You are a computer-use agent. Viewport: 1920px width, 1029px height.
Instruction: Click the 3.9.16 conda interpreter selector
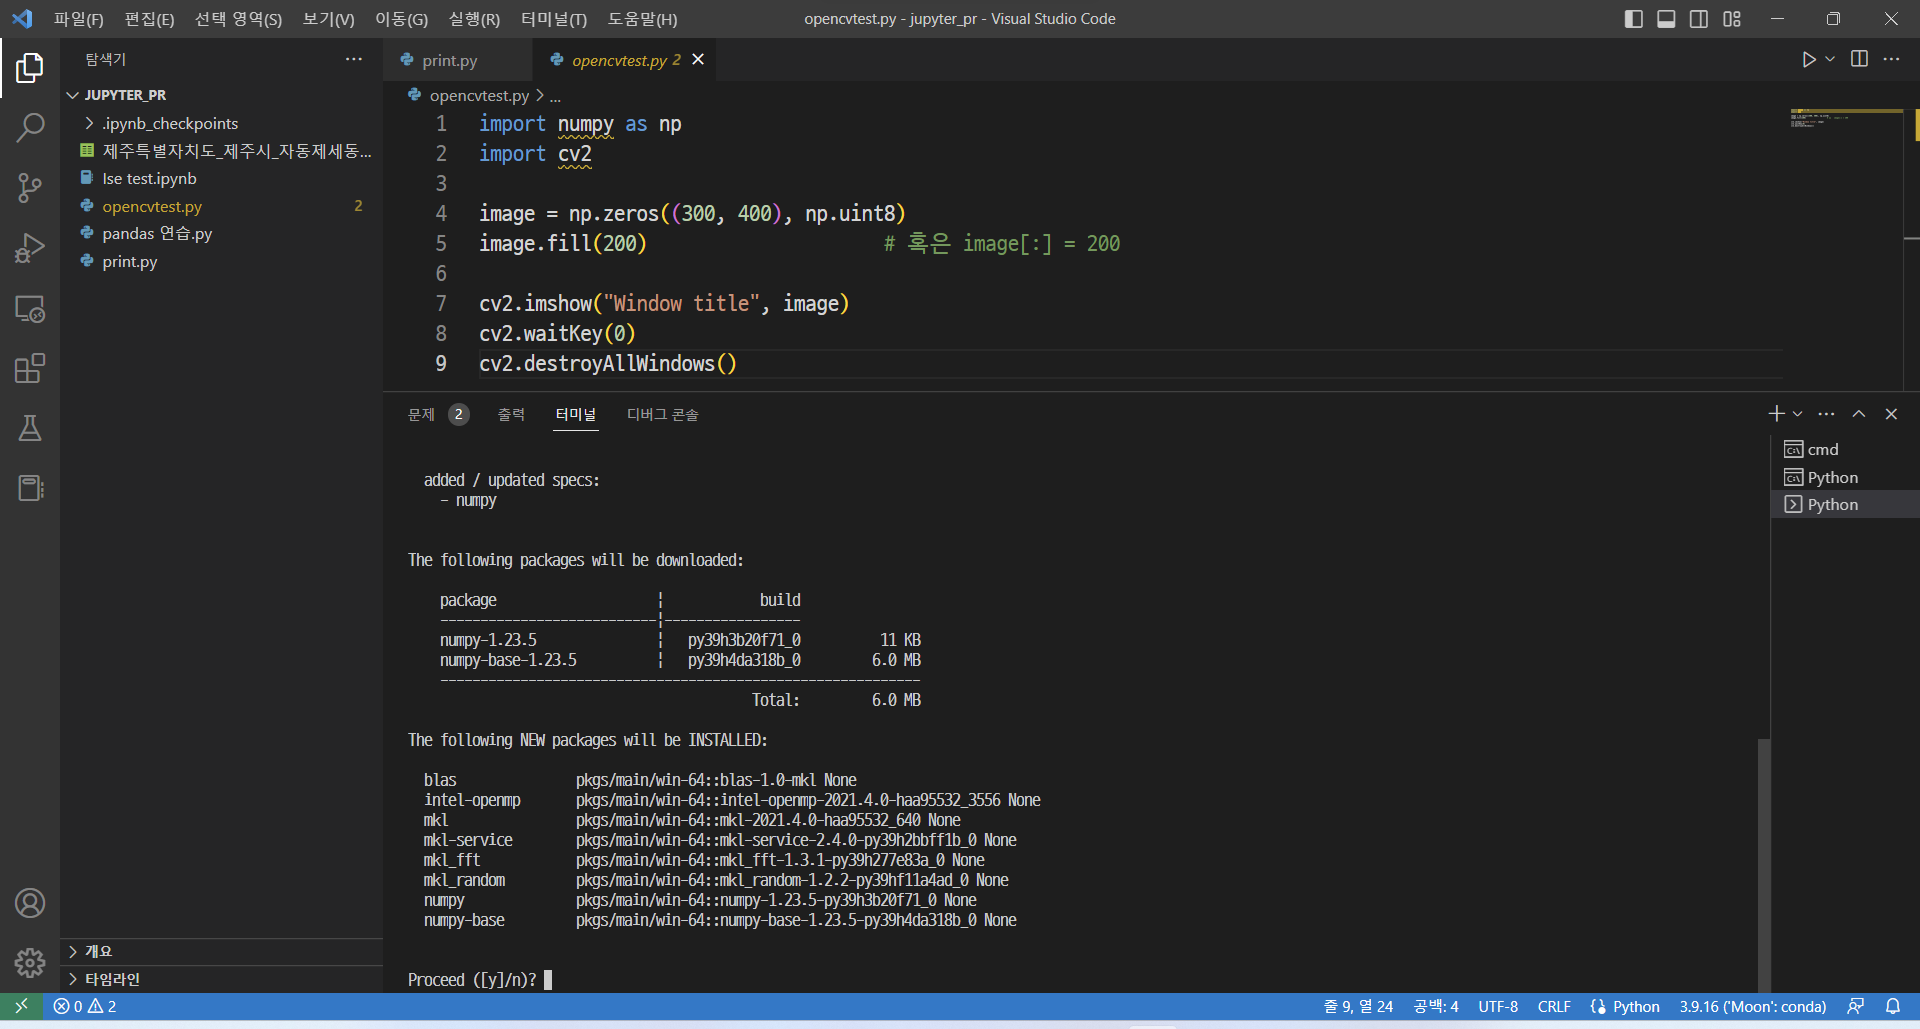[x=1752, y=1006]
